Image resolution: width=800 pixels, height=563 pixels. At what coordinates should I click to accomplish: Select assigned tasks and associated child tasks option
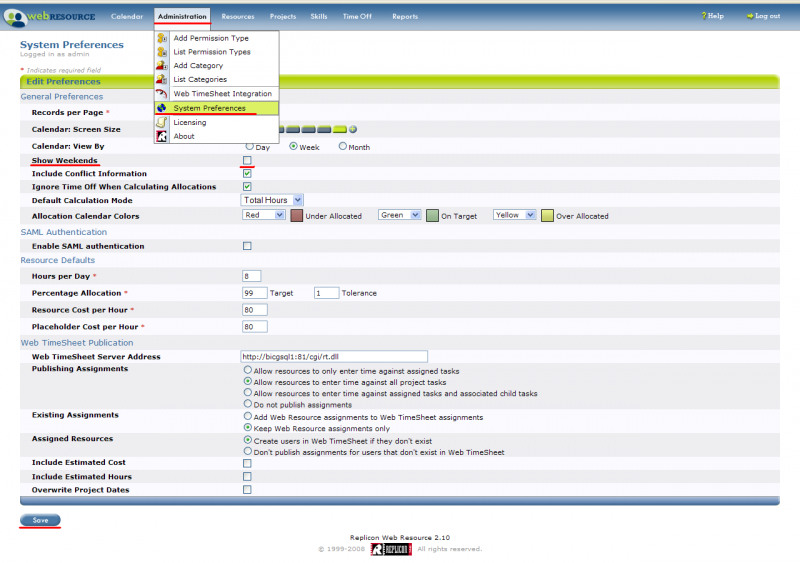pyautogui.click(x=247, y=393)
